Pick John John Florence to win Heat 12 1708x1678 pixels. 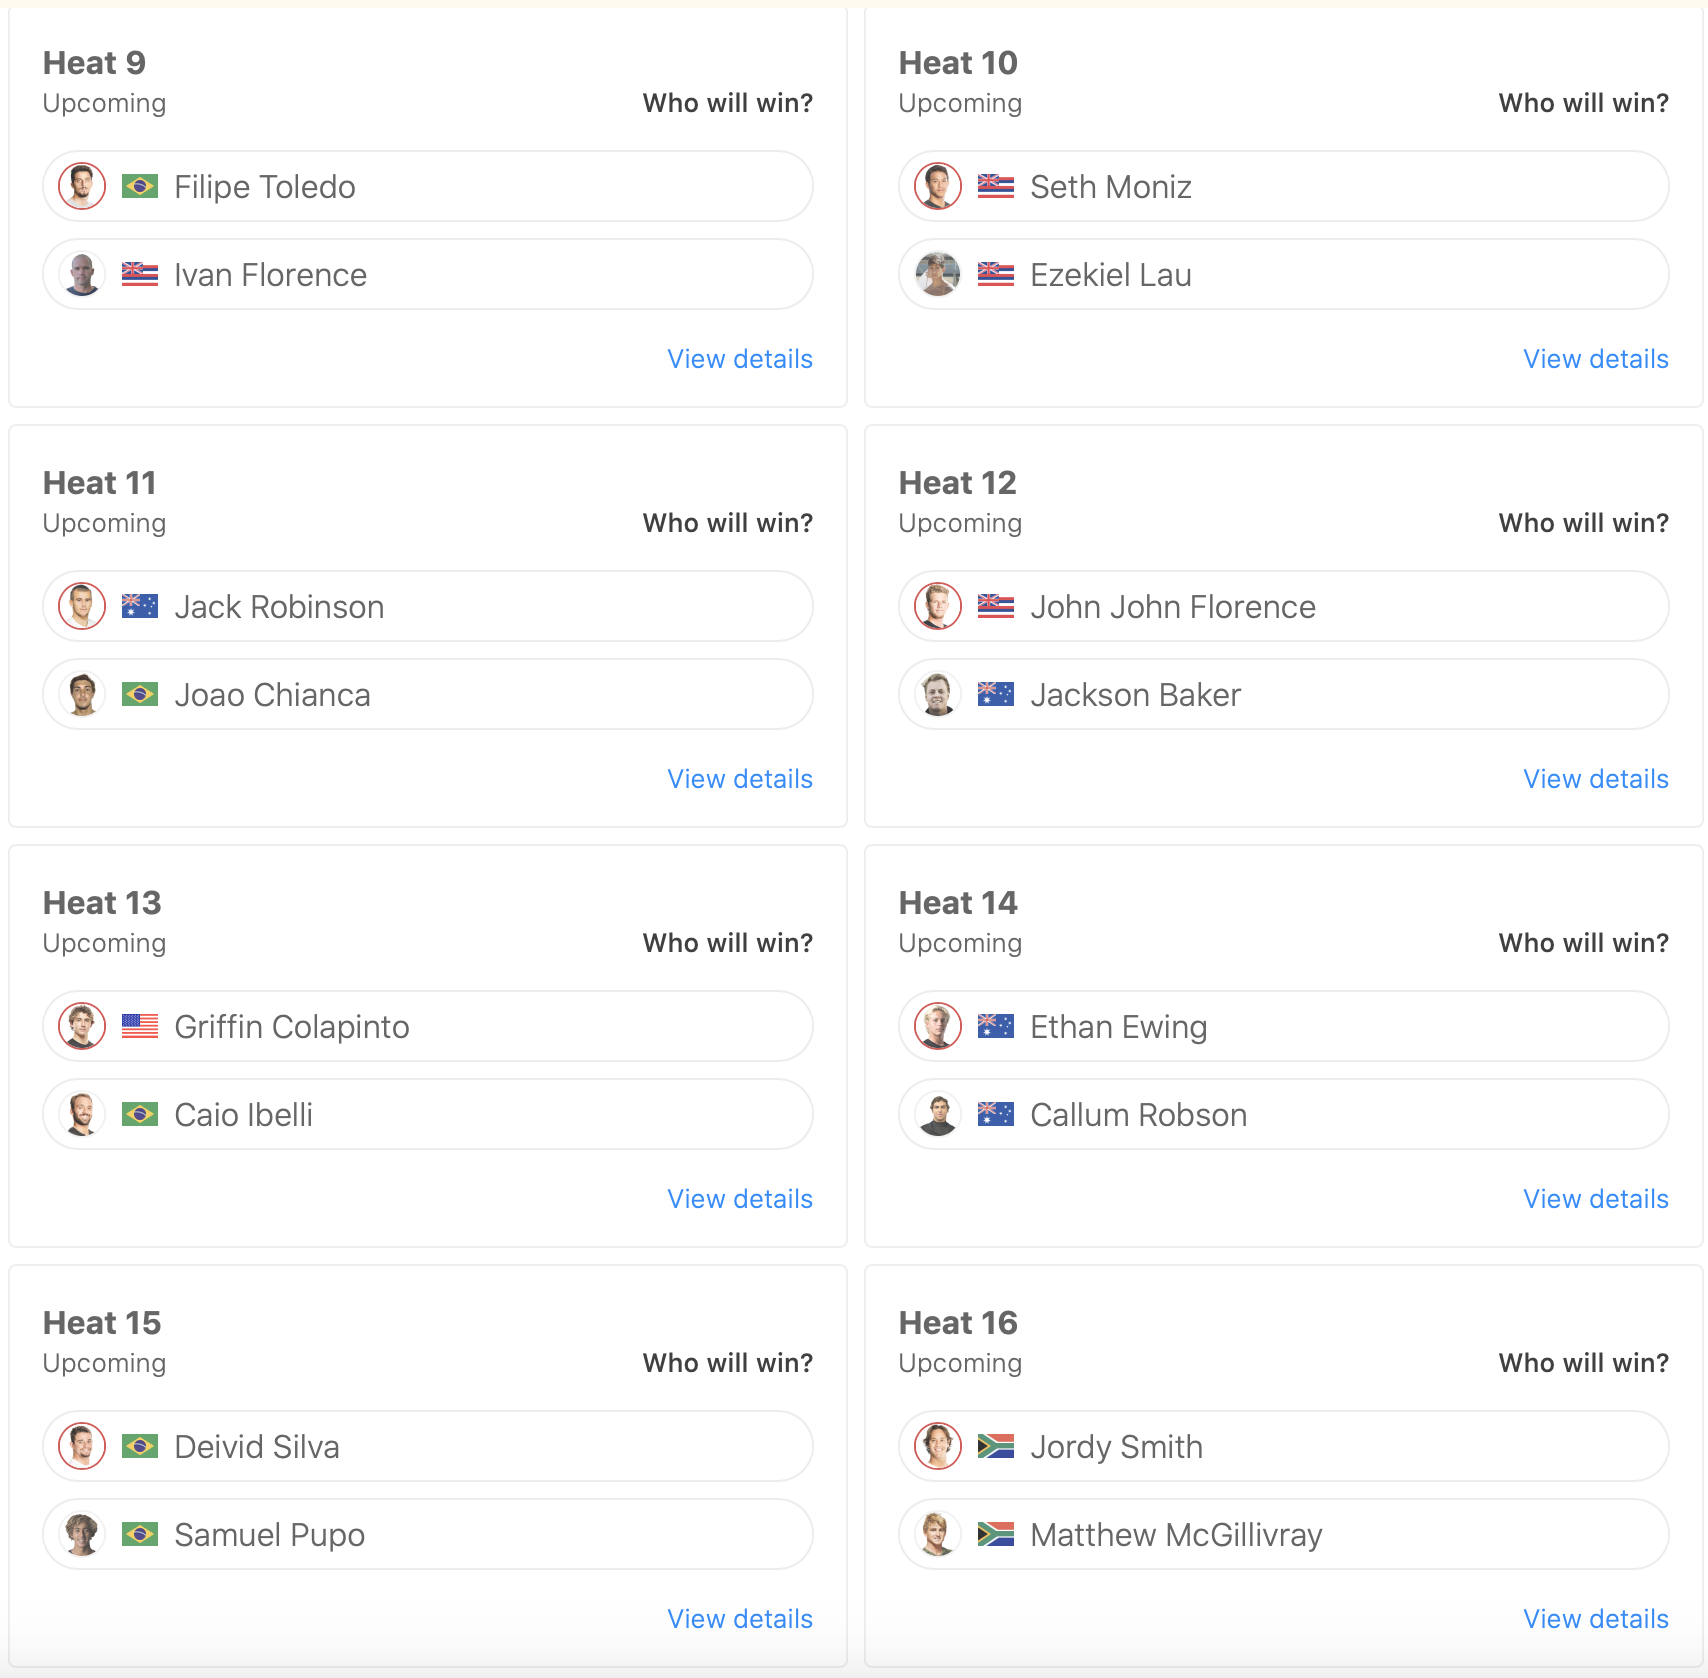point(1283,607)
